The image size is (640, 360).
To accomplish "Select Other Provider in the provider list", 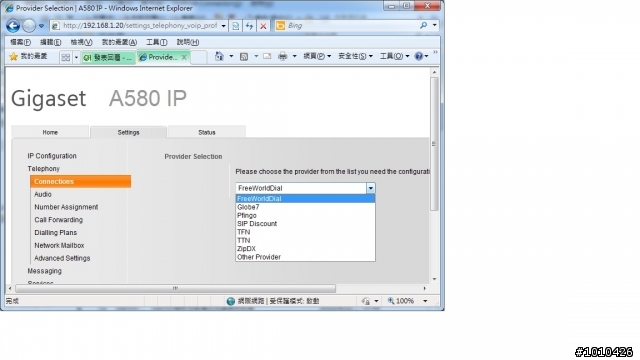I will [x=305, y=257].
